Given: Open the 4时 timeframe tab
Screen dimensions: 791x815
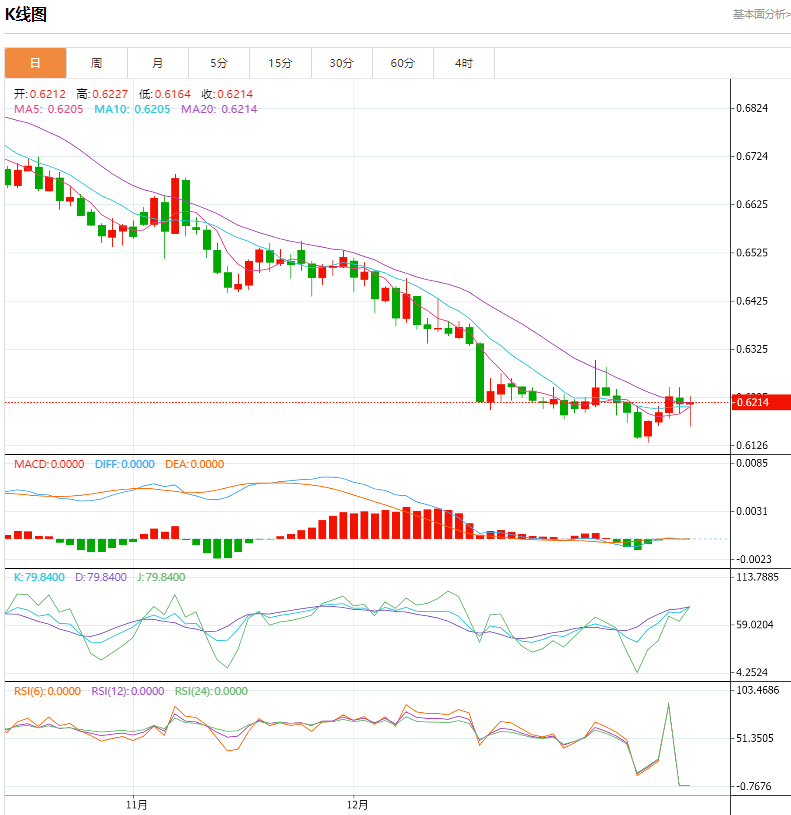Looking at the screenshot, I should click(464, 63).
